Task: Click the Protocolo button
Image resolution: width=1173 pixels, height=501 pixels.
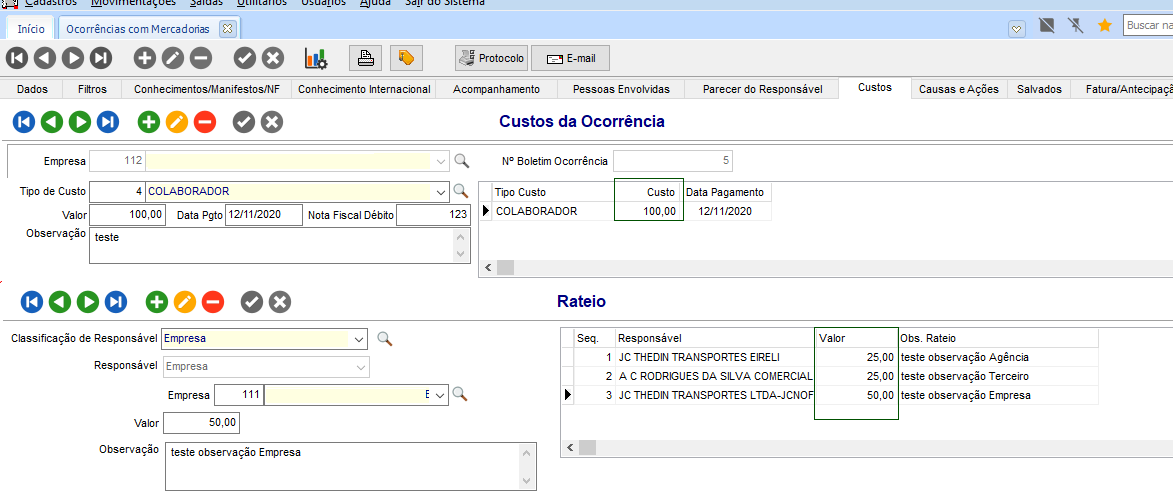Action: click(491, 58)
